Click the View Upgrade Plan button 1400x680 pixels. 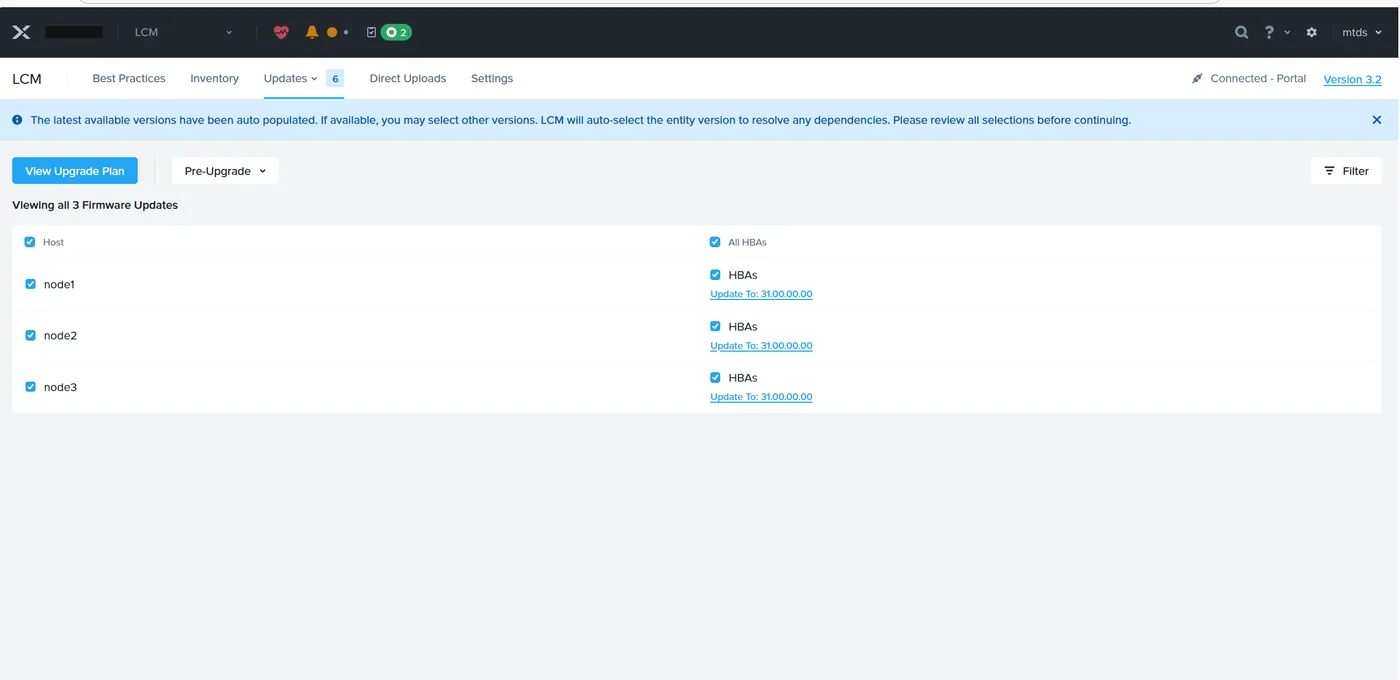tap(75, 171)
